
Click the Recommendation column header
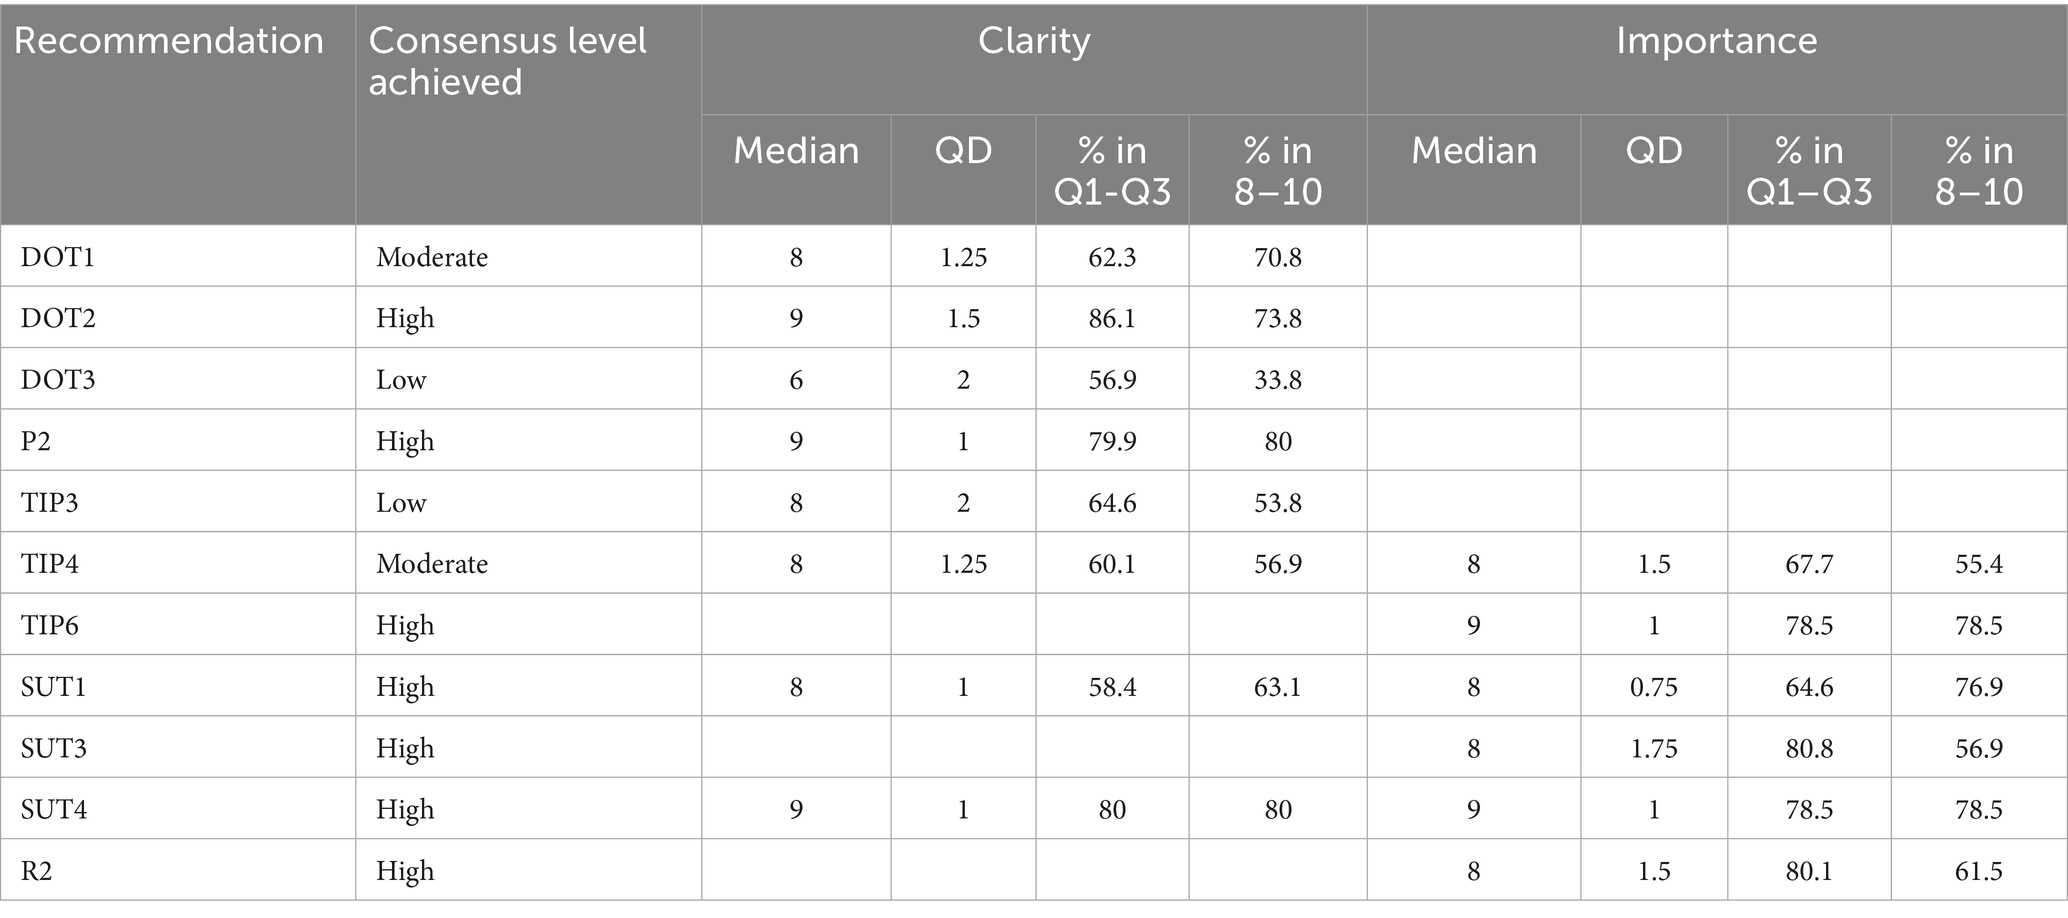[168, 42]
